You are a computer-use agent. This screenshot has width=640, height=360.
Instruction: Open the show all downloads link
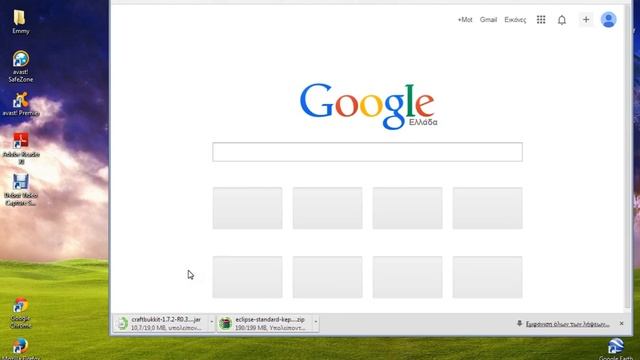(x=567, y=324)
